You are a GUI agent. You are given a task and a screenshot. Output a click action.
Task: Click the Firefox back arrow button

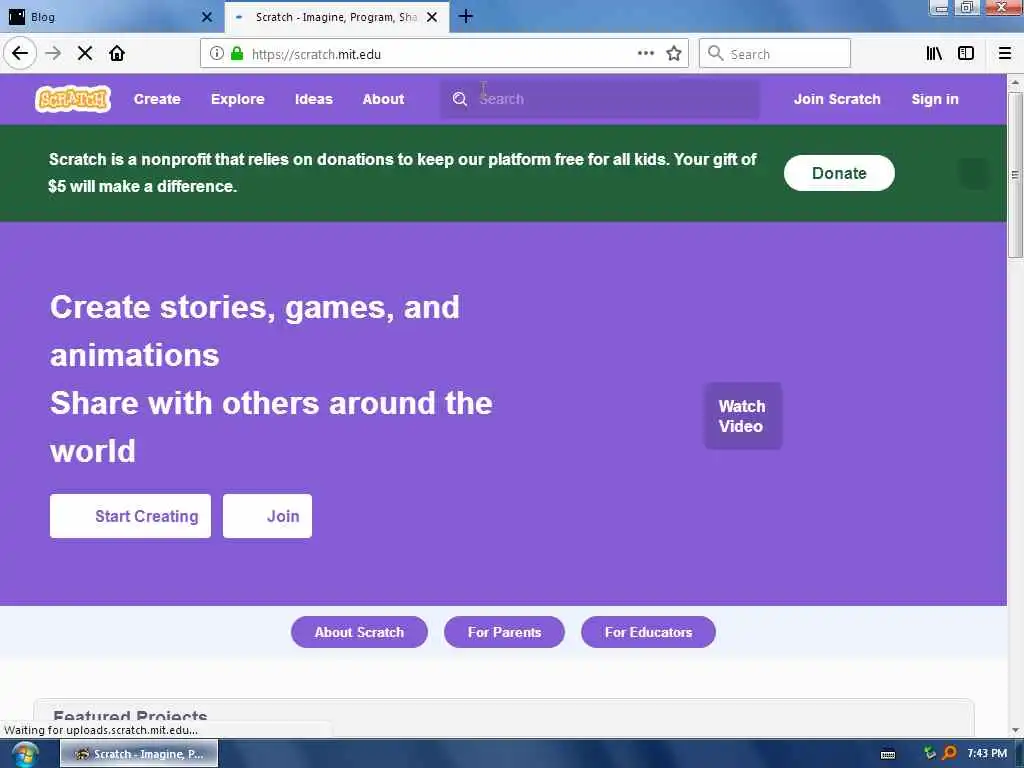pyautogui.click(x=20, y=54)
